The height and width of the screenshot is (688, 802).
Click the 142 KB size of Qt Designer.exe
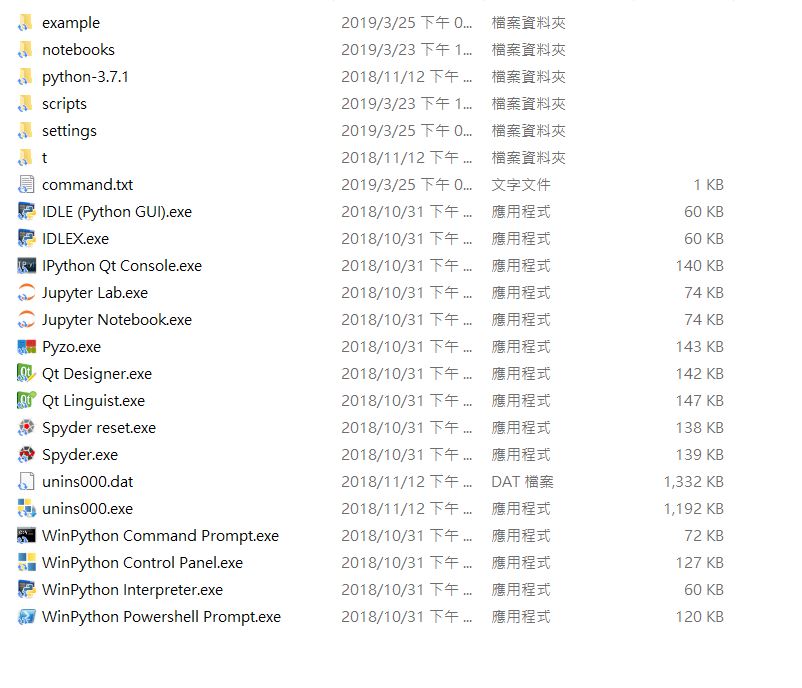pos(700,374)
